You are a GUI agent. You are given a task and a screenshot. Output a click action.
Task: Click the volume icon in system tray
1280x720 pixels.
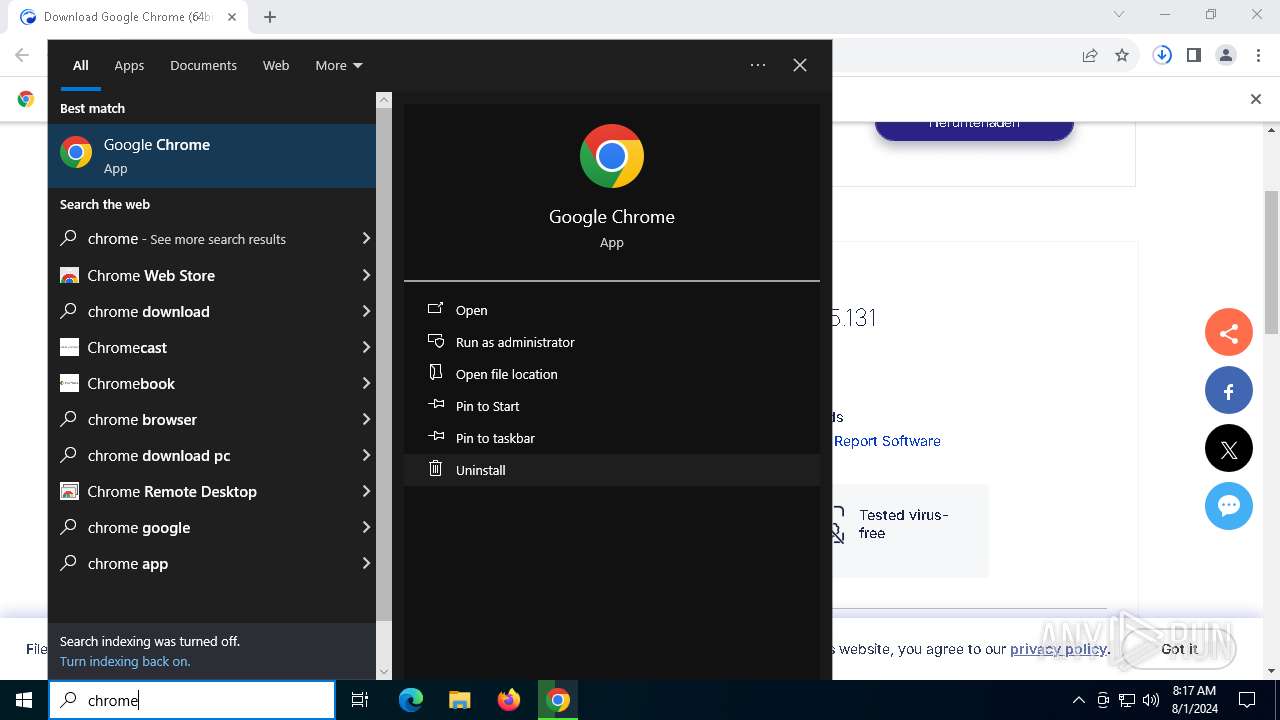(1151, 700)
